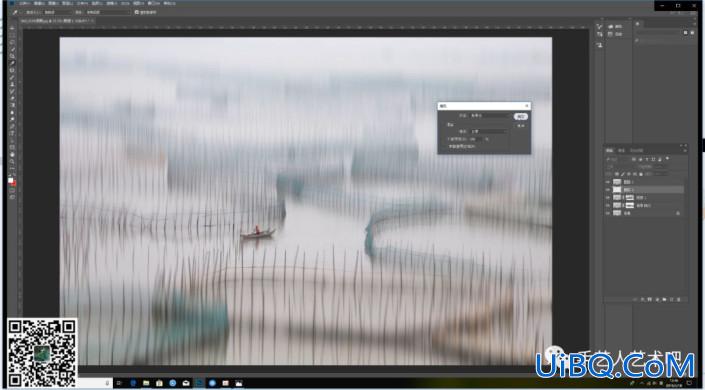Viewport: 705px width, 390px height.
Task: Select the Zoom tool in the toolbox
Action: coord(13,162)
